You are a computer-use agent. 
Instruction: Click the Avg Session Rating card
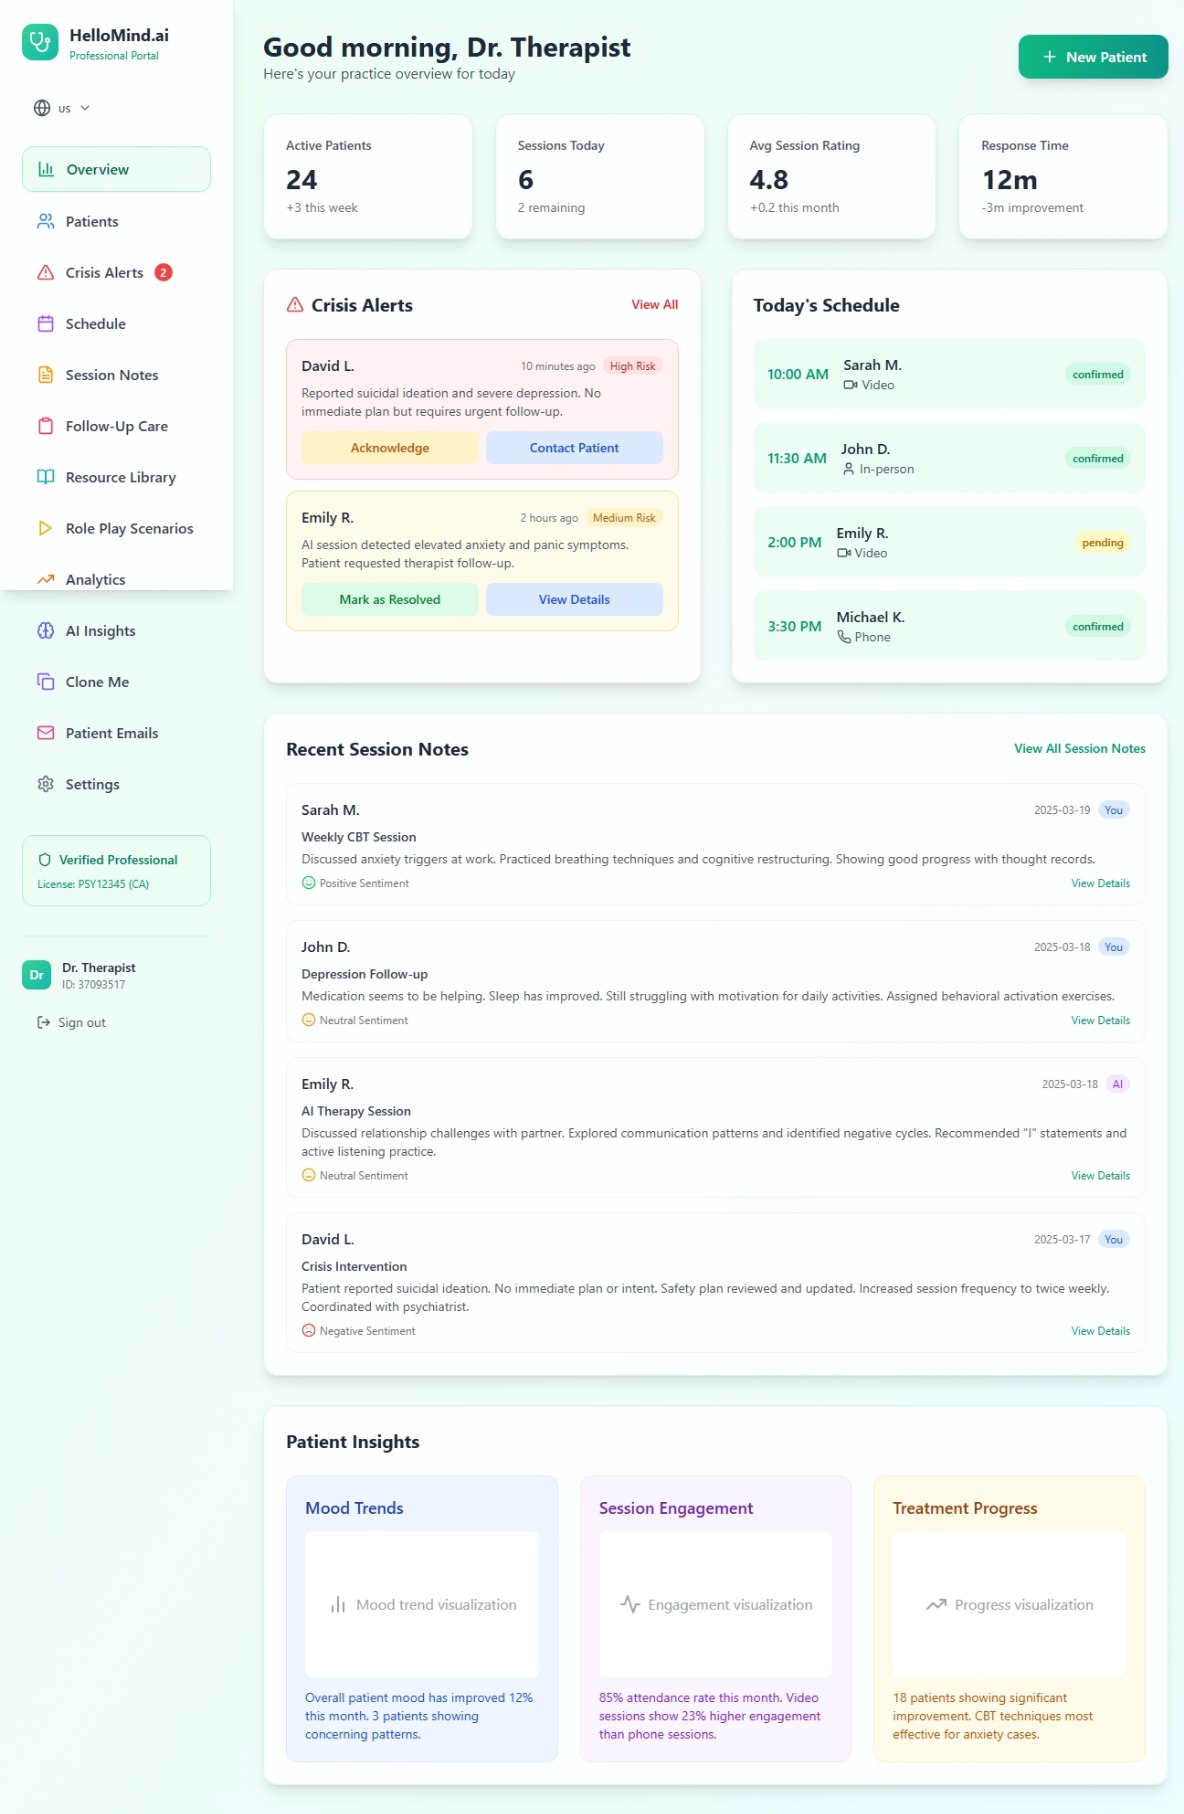click(832, 176)
